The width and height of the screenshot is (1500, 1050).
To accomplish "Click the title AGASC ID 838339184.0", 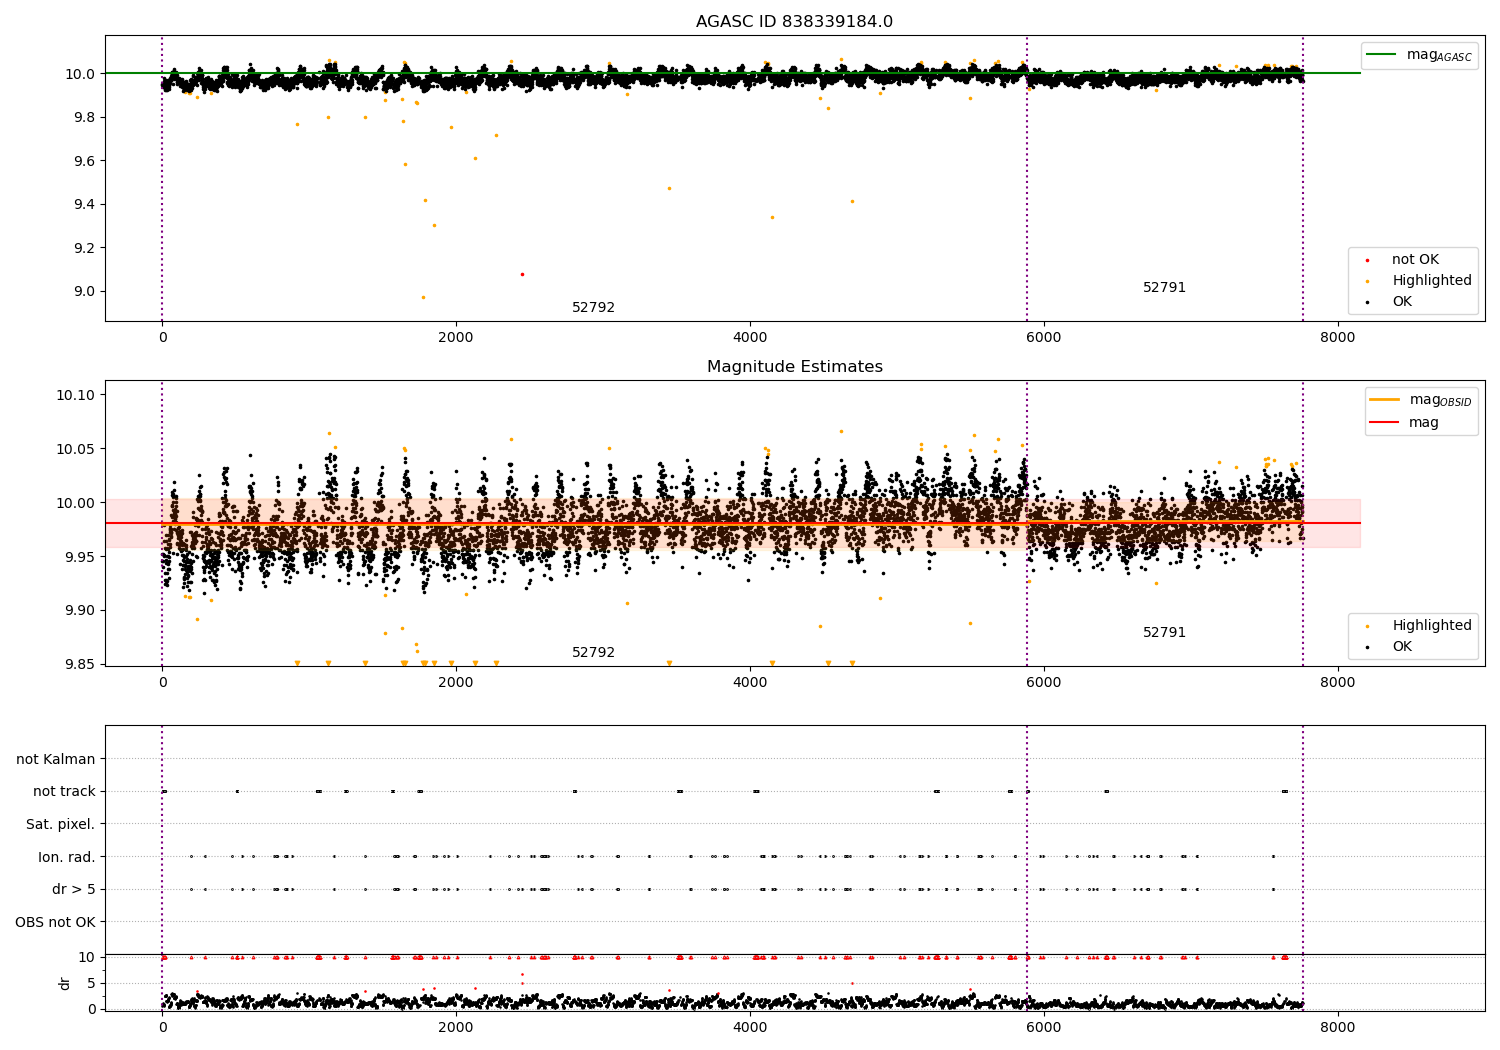I will pyautogui.click(x=794, y=22).
